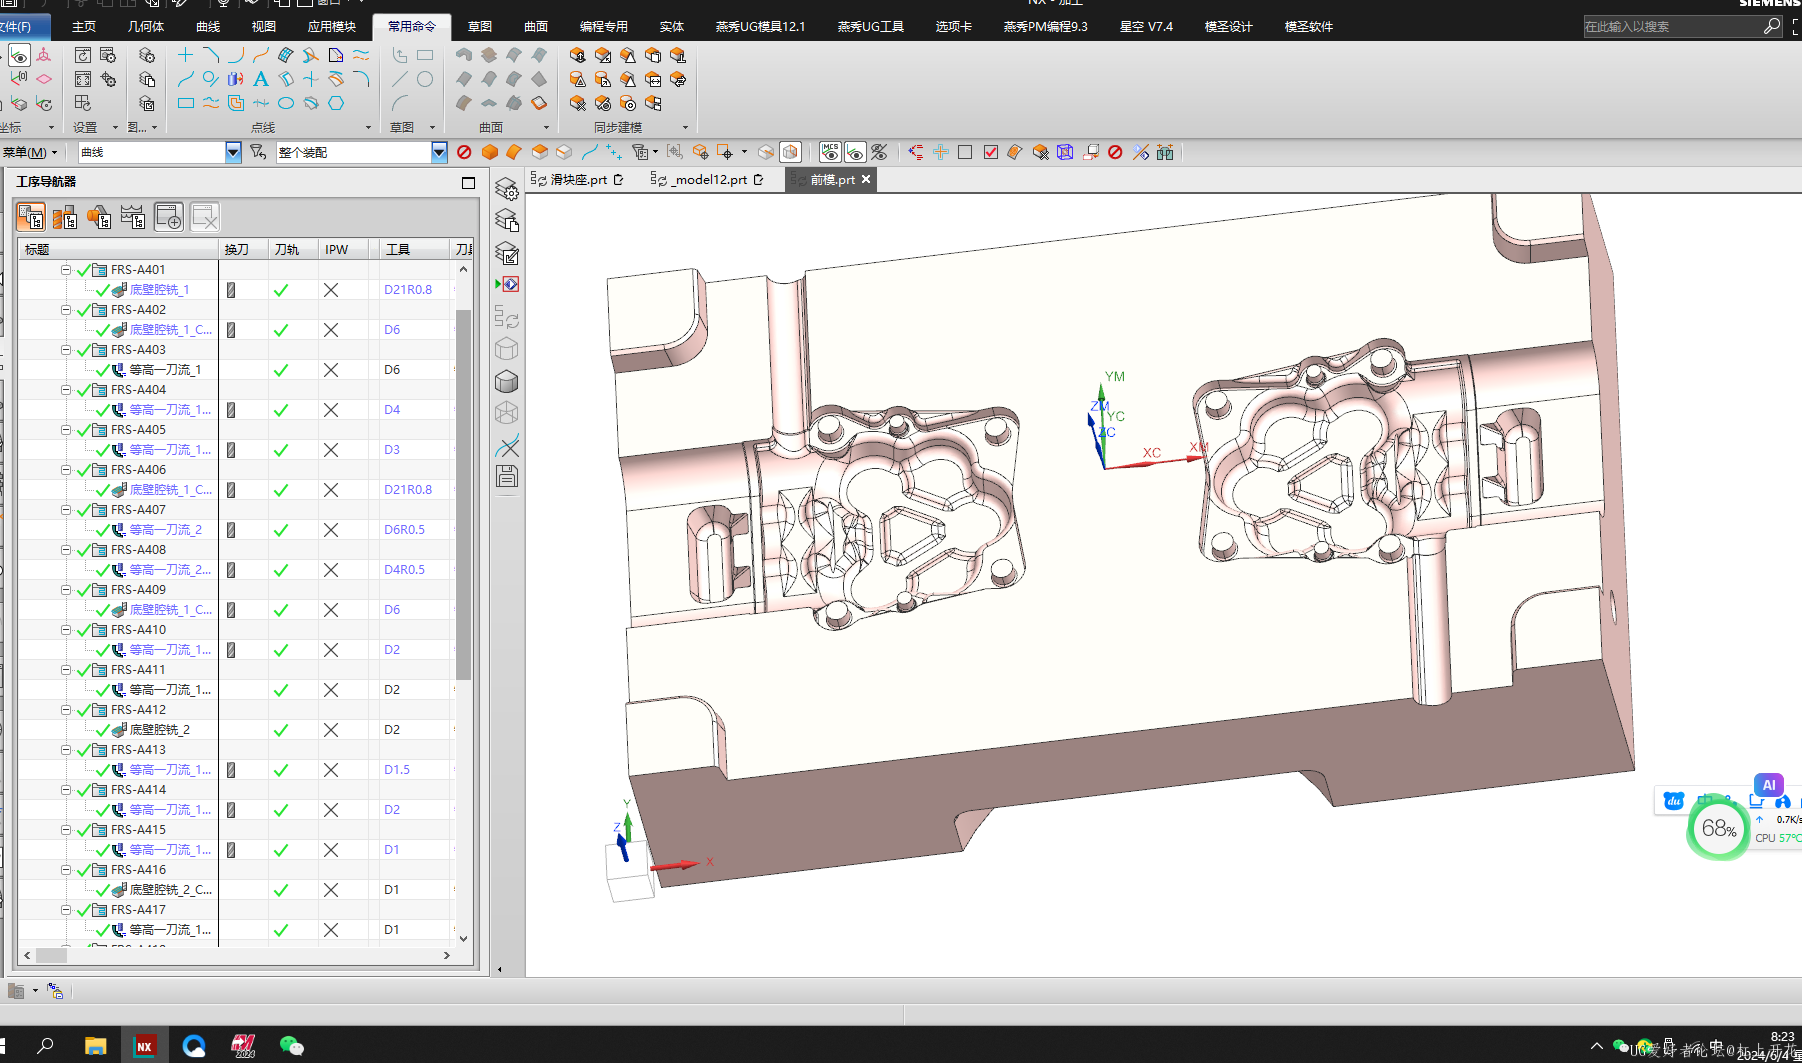Toggle the WCS display eye icon
Screen dimensions: 1802x1063
tap(855, 152)
